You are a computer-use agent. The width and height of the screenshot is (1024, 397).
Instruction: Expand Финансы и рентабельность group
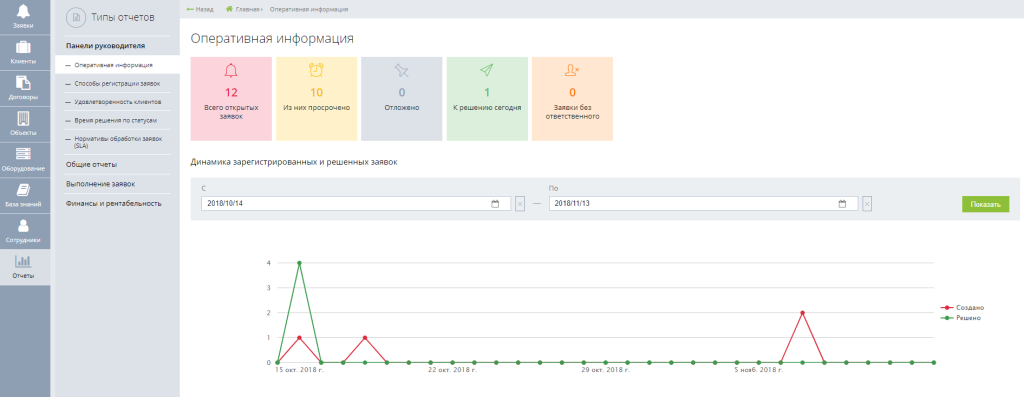[113, 203]
